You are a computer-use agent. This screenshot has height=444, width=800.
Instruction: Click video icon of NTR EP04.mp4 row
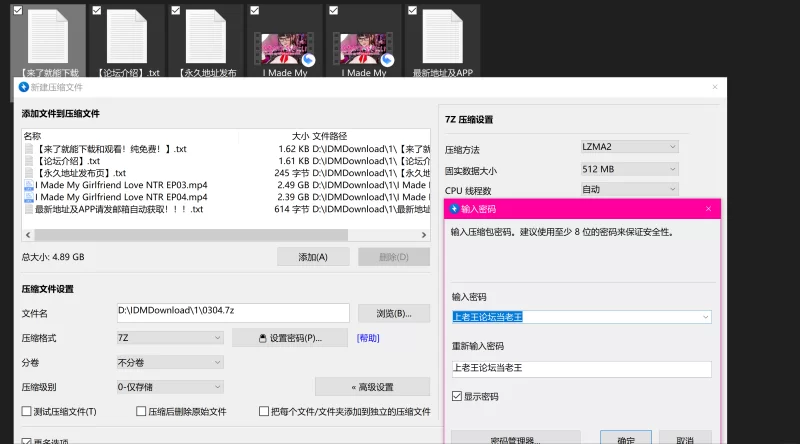point(29,197)
